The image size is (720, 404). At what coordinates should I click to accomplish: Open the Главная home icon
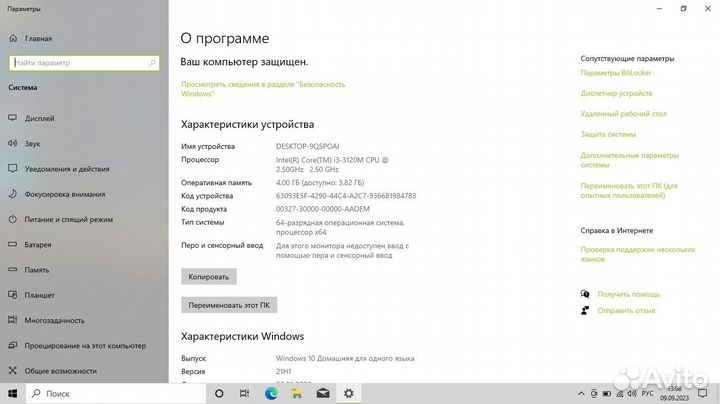13,39
